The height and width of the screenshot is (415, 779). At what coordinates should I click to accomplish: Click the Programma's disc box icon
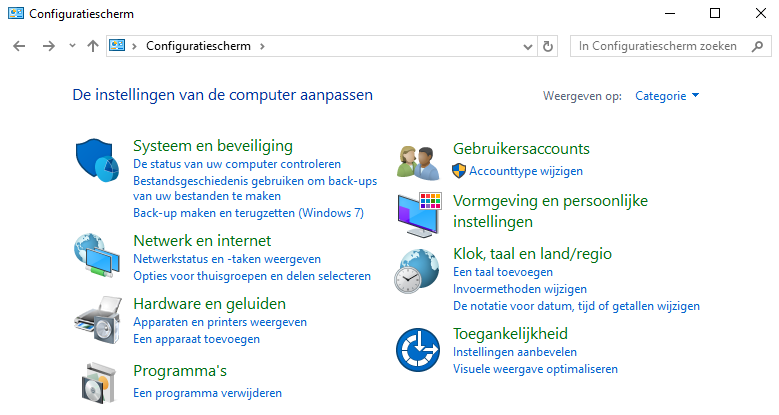(x=98, y=381)
